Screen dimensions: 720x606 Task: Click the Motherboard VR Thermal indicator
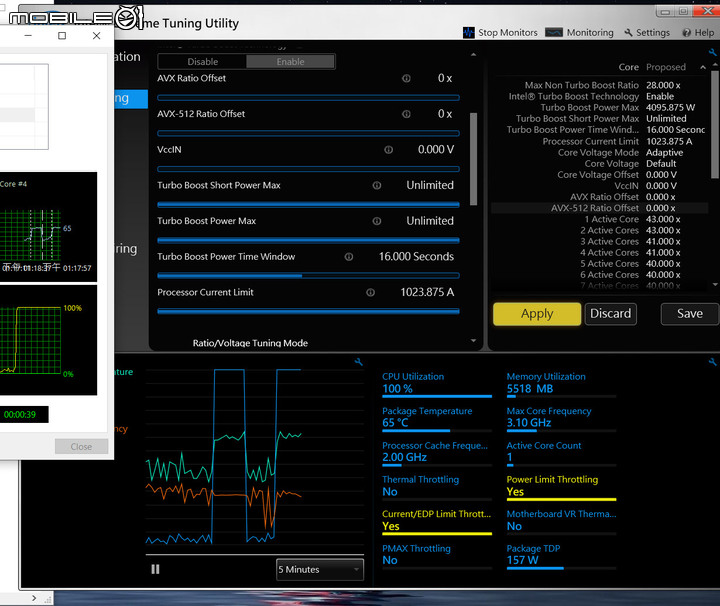click(x=561, y=521)
